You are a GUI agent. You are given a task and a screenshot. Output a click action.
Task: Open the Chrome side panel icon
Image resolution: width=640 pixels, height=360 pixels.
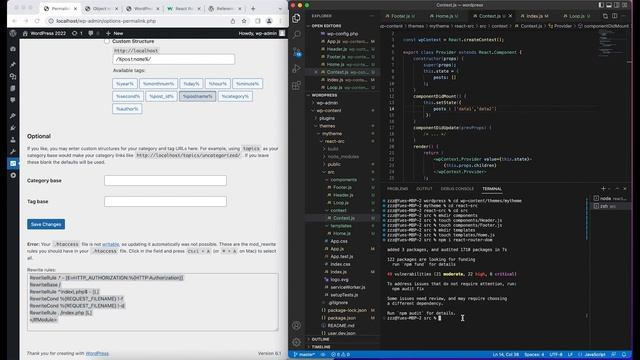(x=258, y=21)
